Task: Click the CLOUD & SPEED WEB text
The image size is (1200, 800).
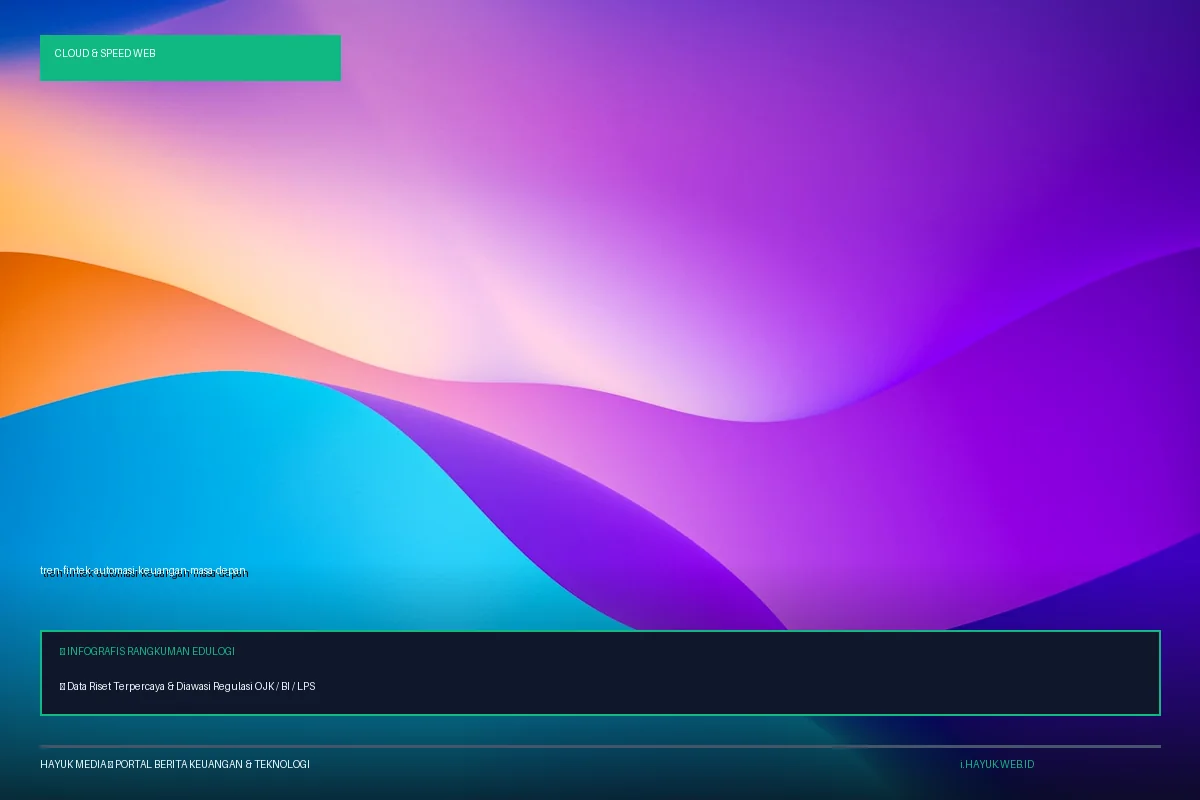Action: (x=105, y=53)
